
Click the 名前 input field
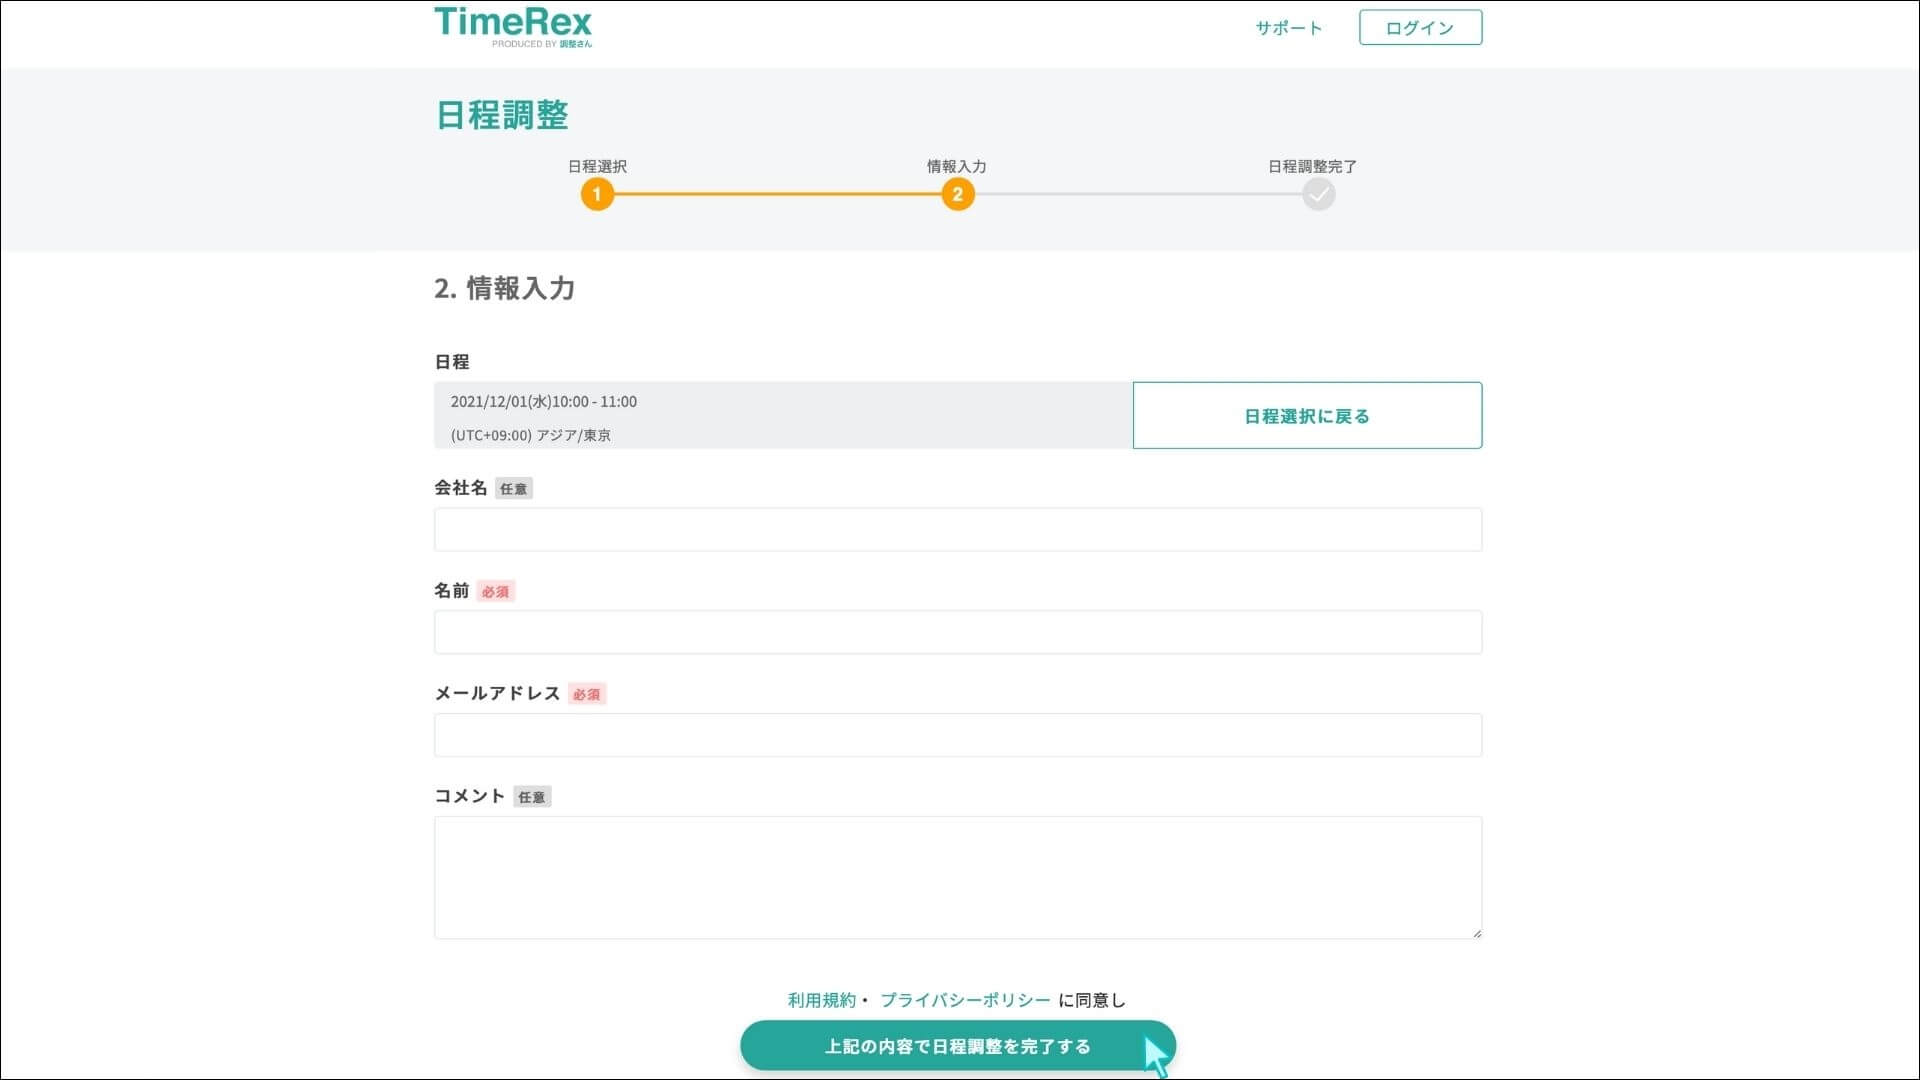pyautogui.click(x=957, y=631)
